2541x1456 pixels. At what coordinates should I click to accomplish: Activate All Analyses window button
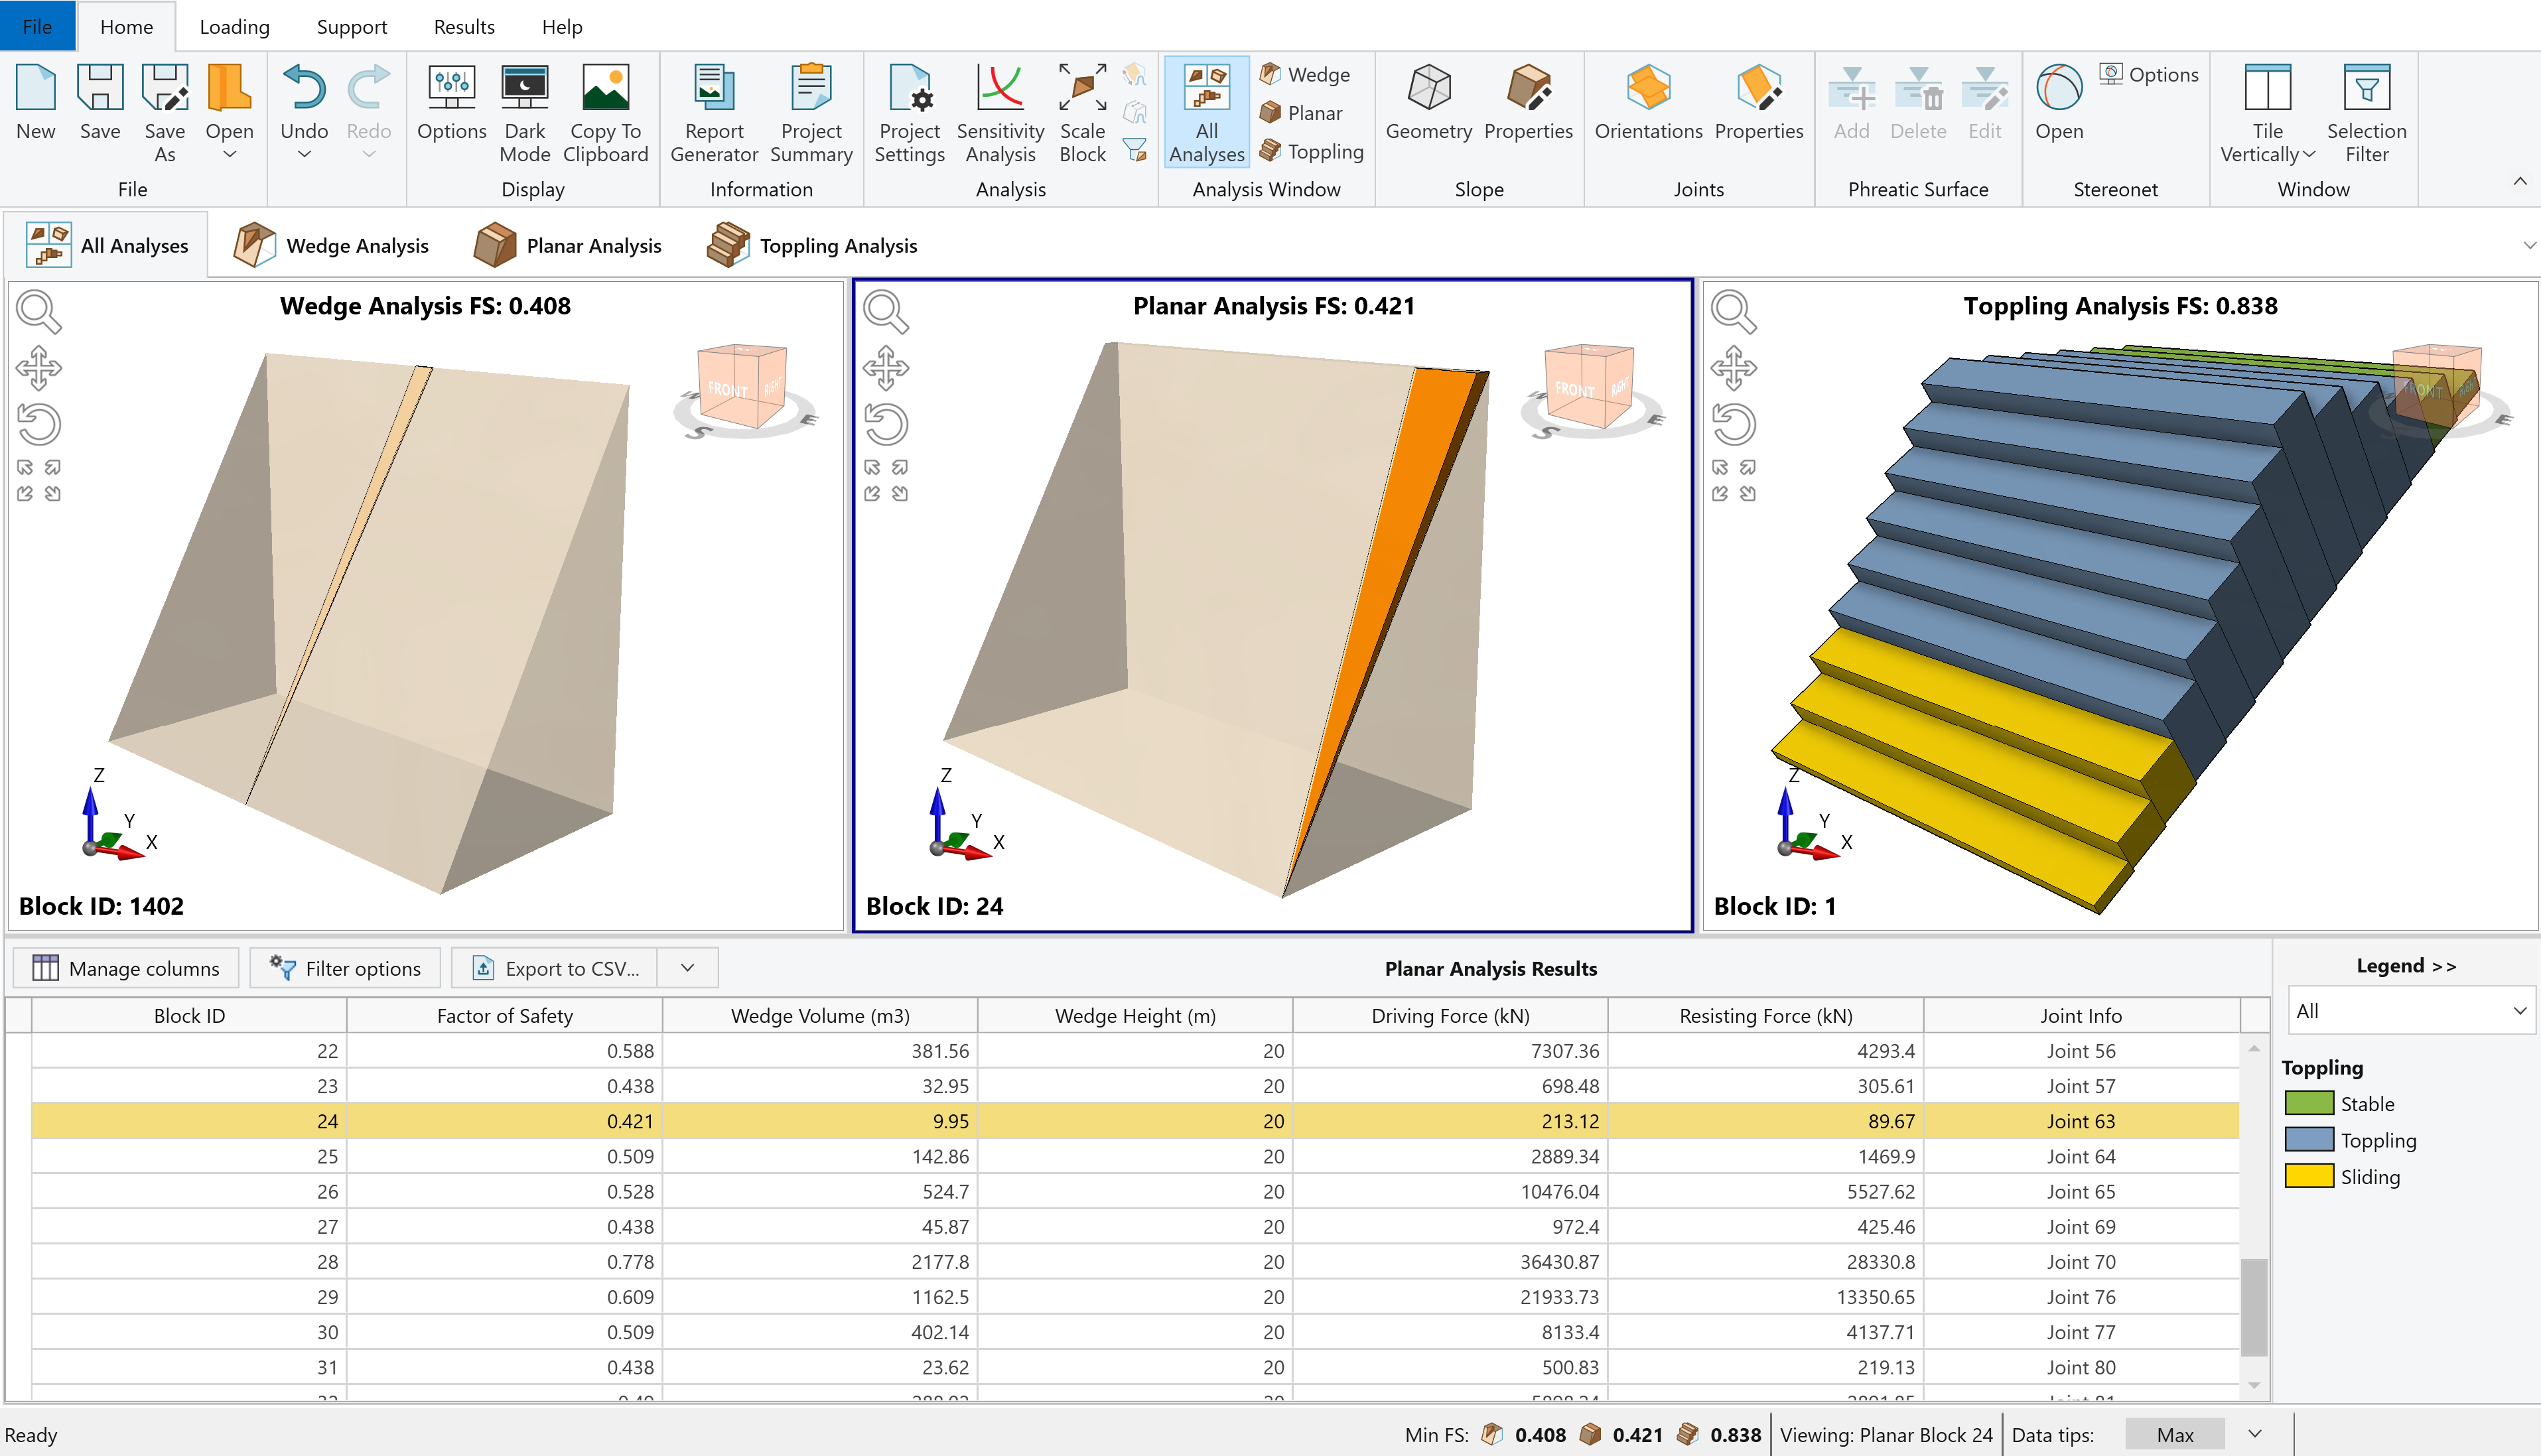[x=1207, y=113]
